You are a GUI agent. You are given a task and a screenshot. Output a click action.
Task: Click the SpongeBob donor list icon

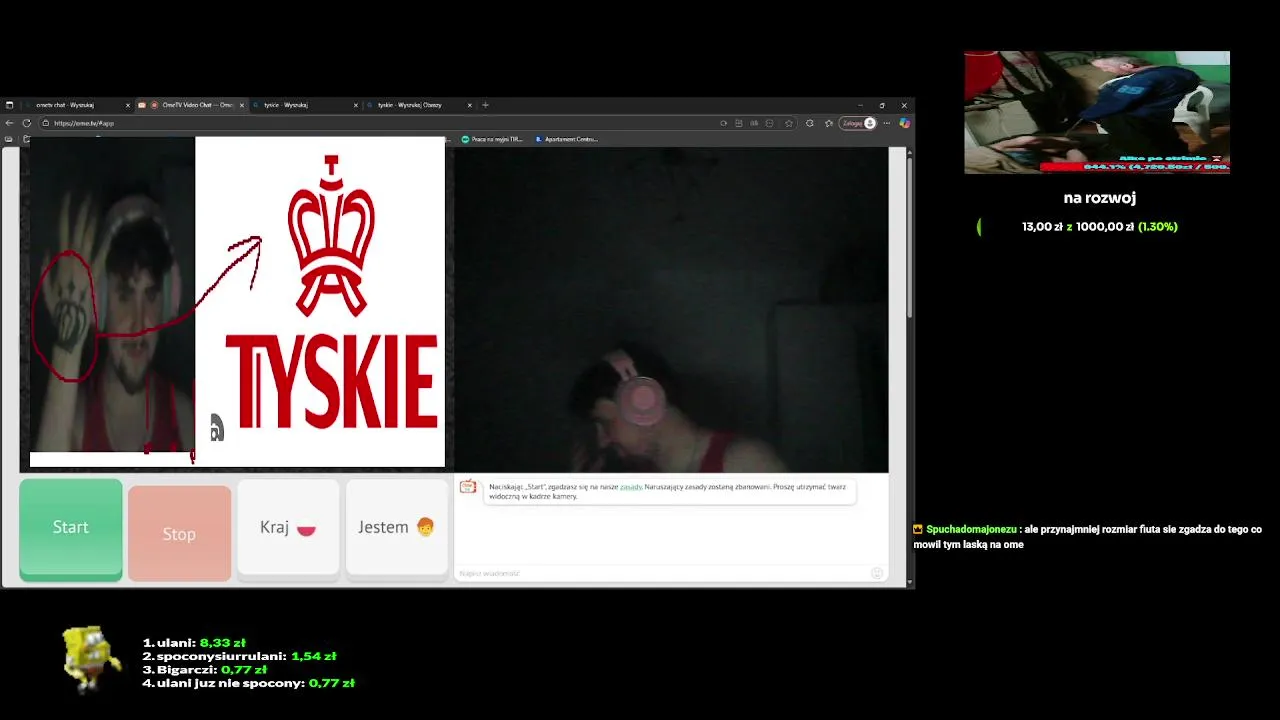[x=90, y=659]
